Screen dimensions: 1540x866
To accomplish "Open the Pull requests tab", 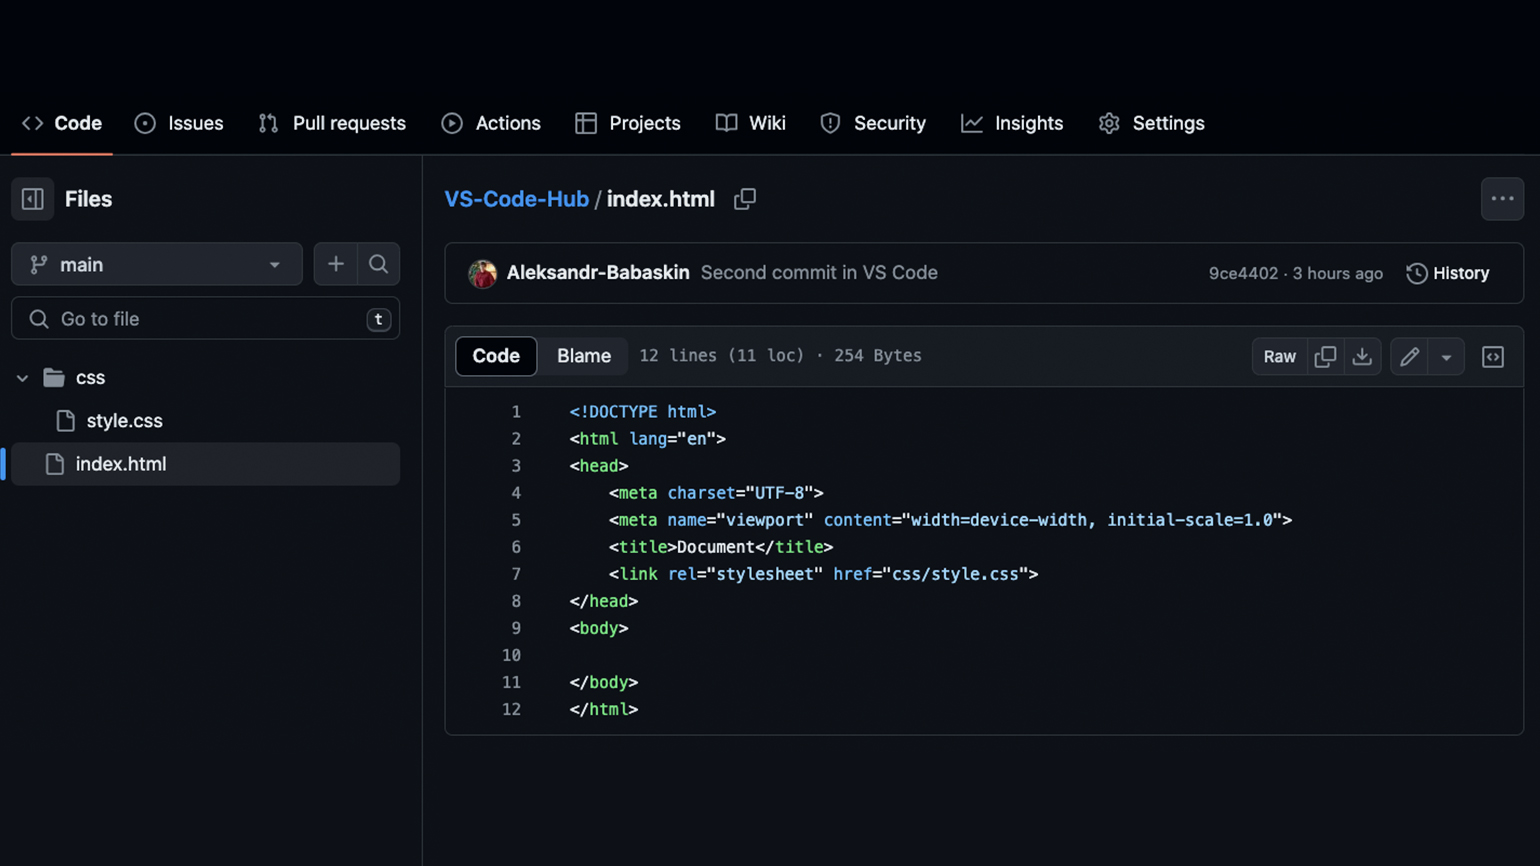I will pyautogui.click(x=332, y=123).
